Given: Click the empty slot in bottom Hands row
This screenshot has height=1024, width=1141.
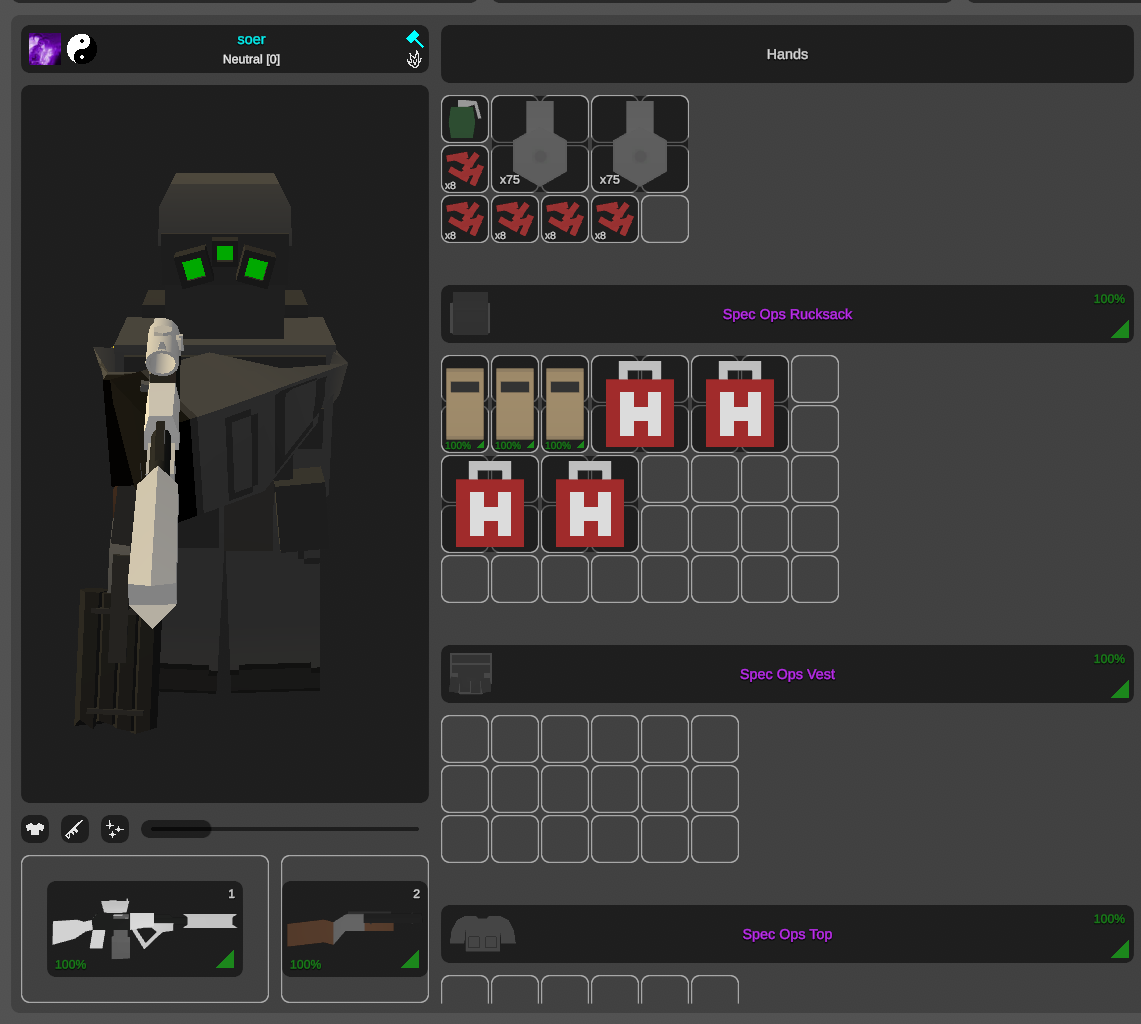Looking at the screenshot, I should pyautogui.click(x=665, y=219).
